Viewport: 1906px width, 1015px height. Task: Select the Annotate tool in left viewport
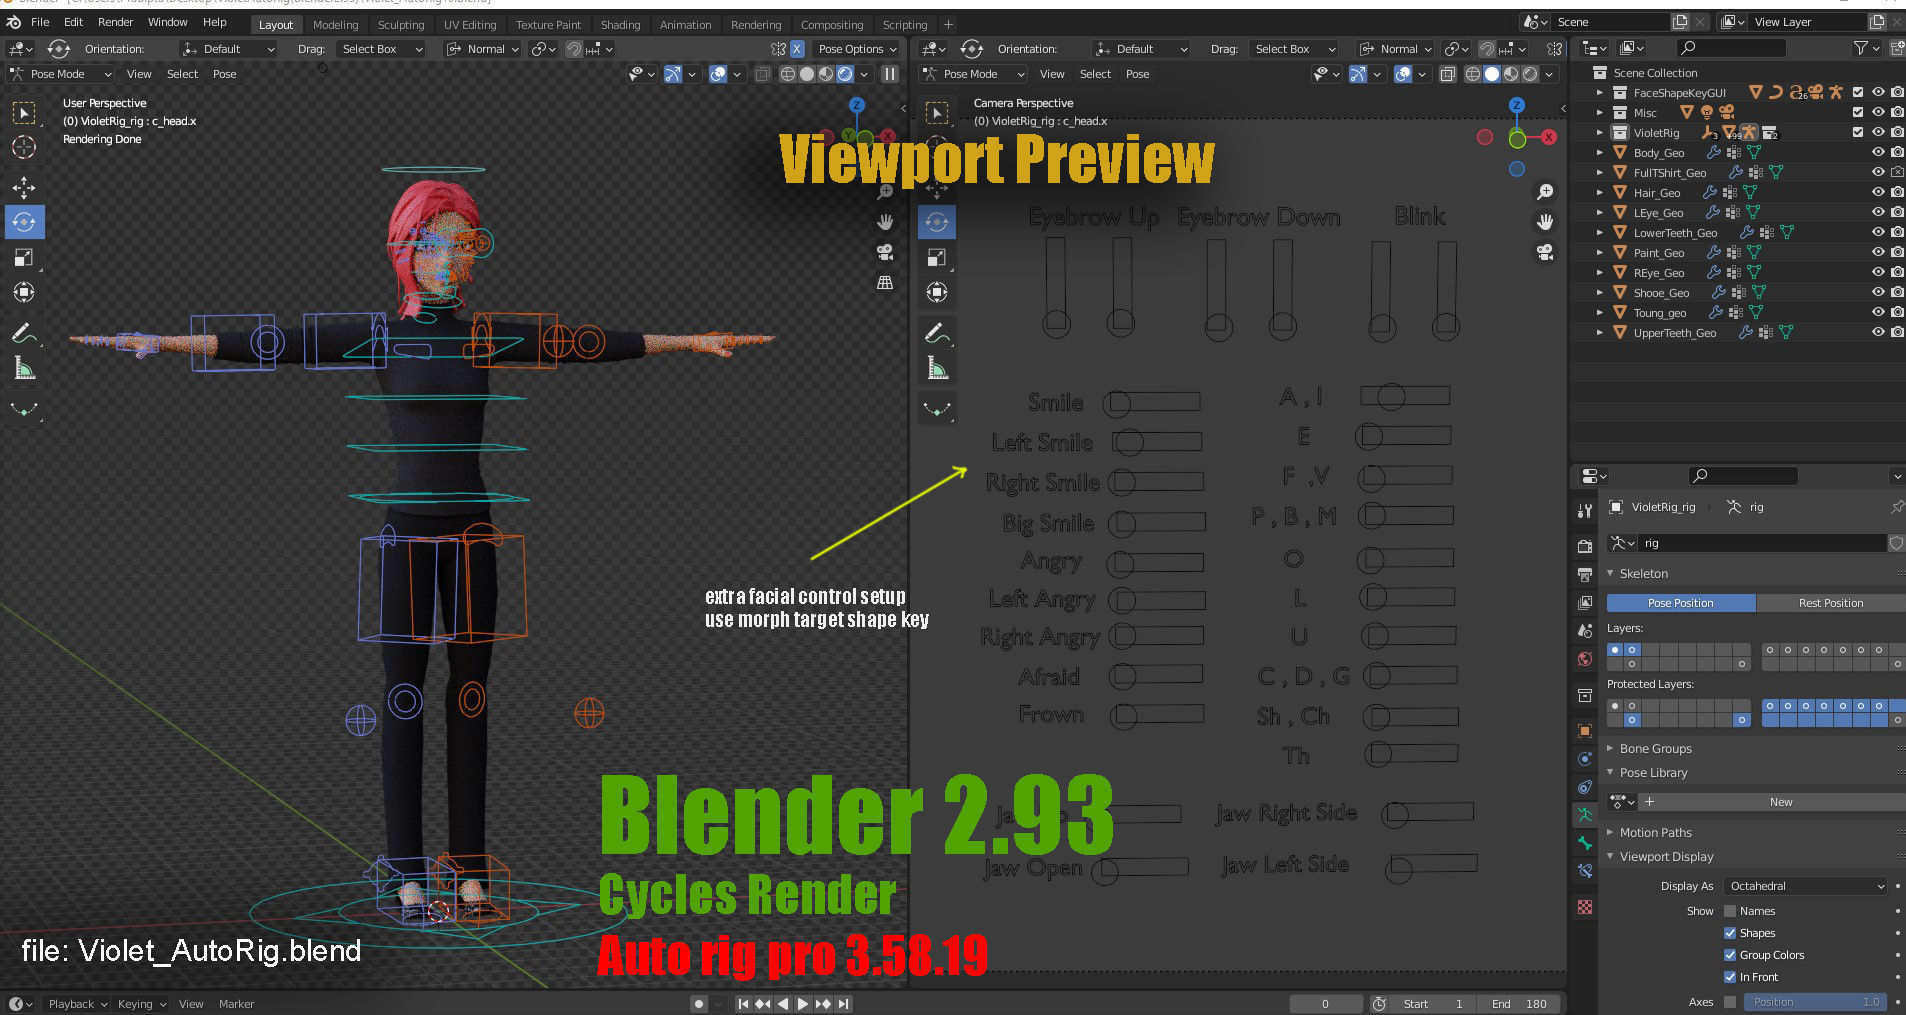tap(24, 333)
